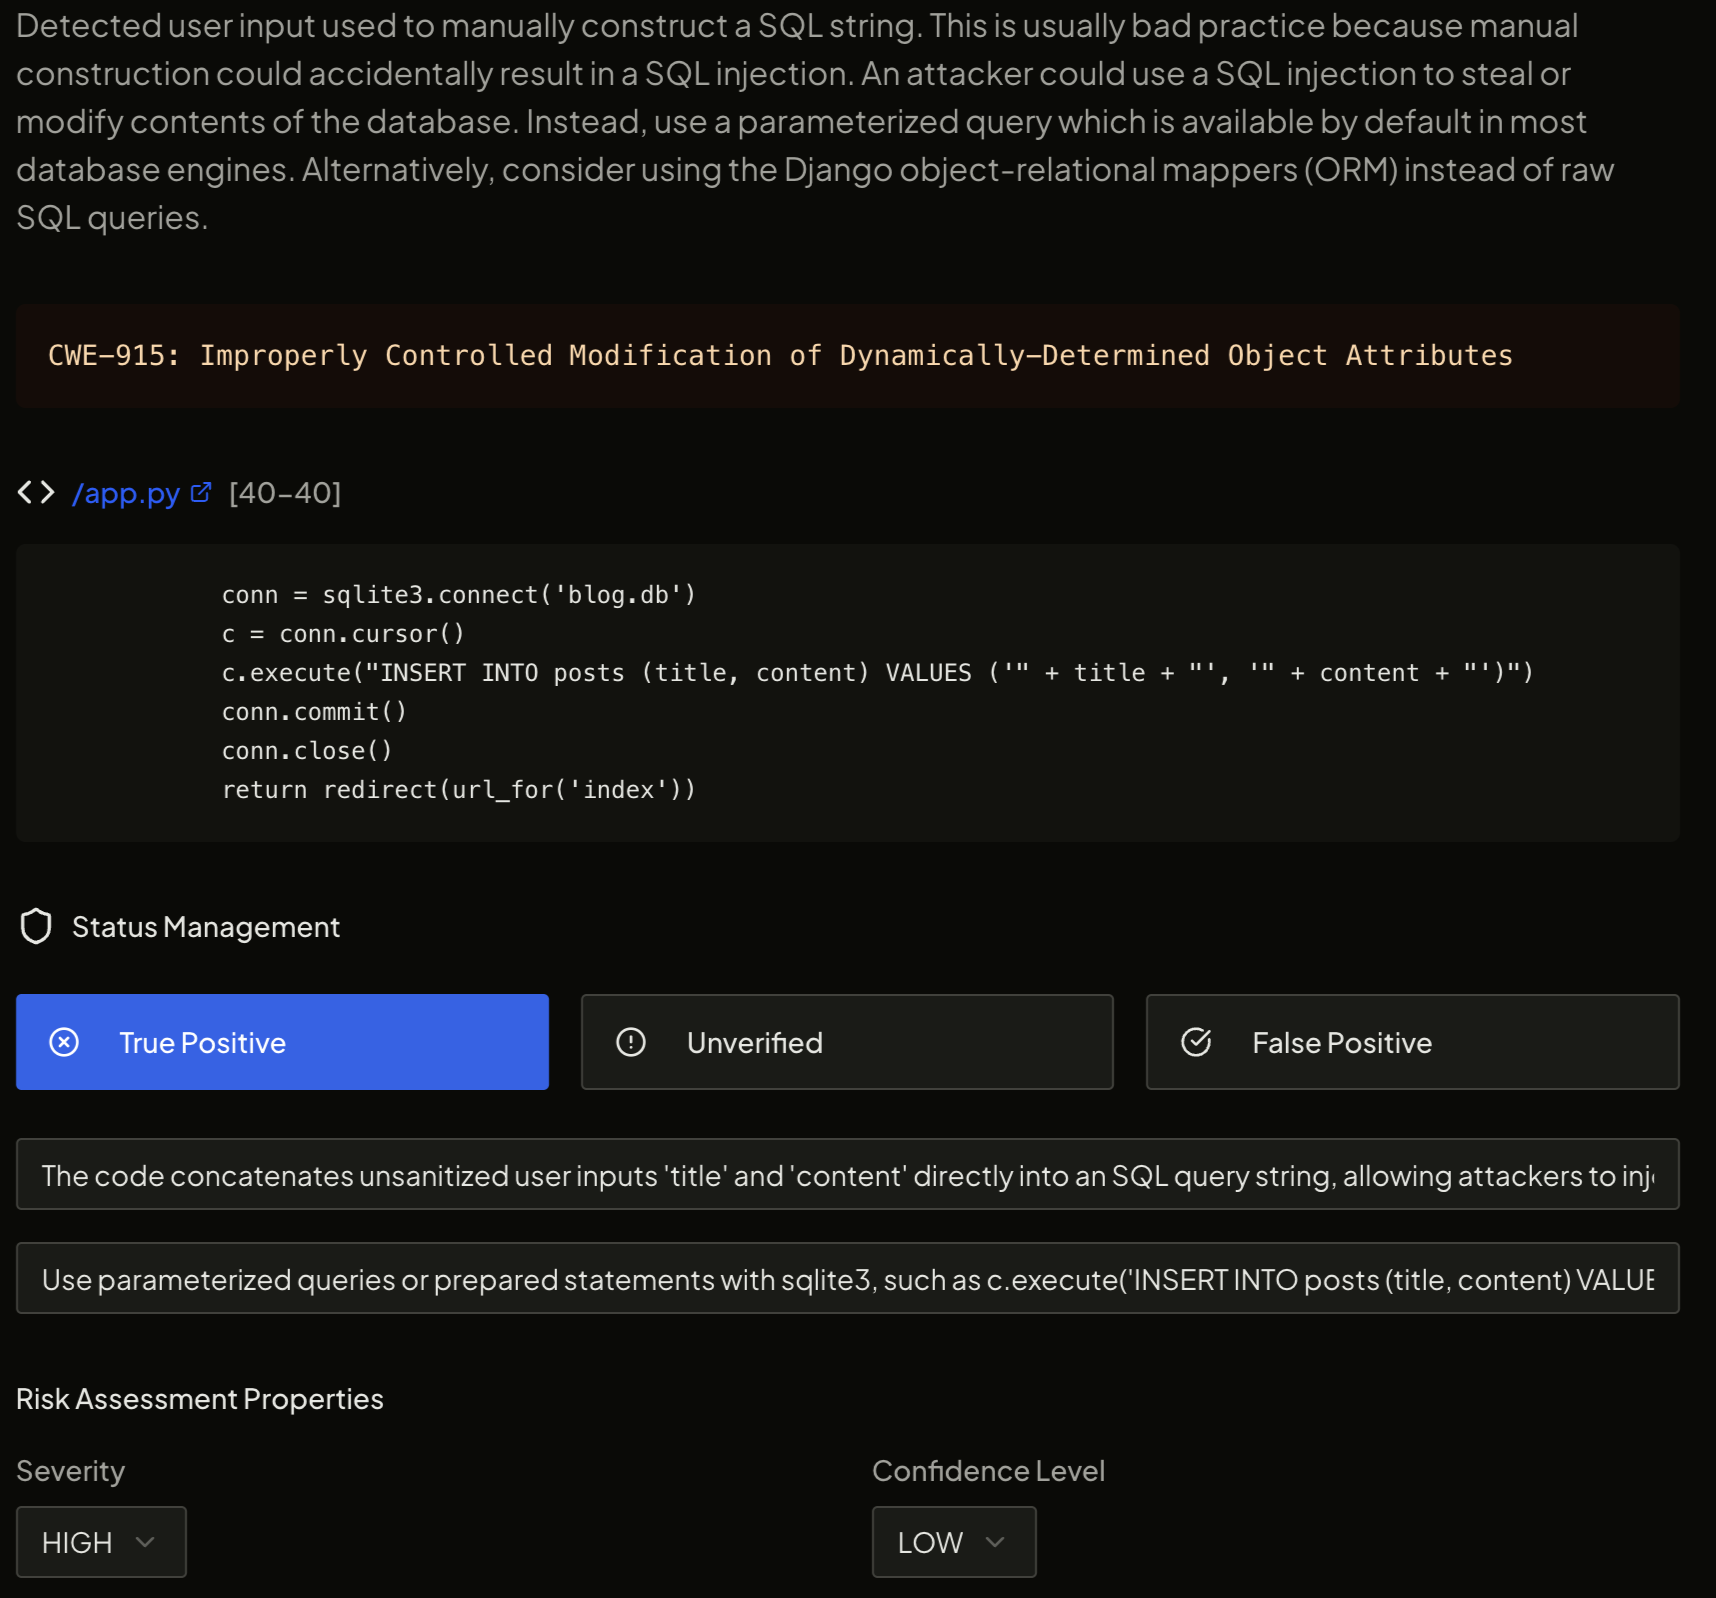
Task: Click the chevron on the LOW confidence selector
Action: point(996,1542)
